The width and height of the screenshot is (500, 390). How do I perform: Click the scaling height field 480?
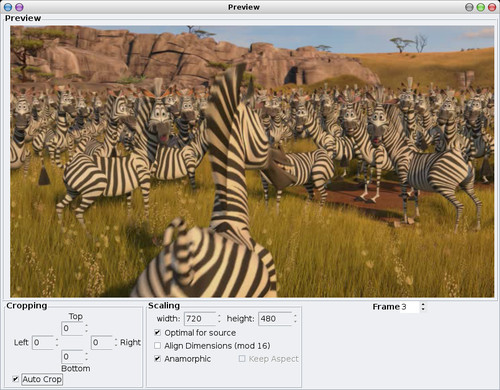coord(275,319)
